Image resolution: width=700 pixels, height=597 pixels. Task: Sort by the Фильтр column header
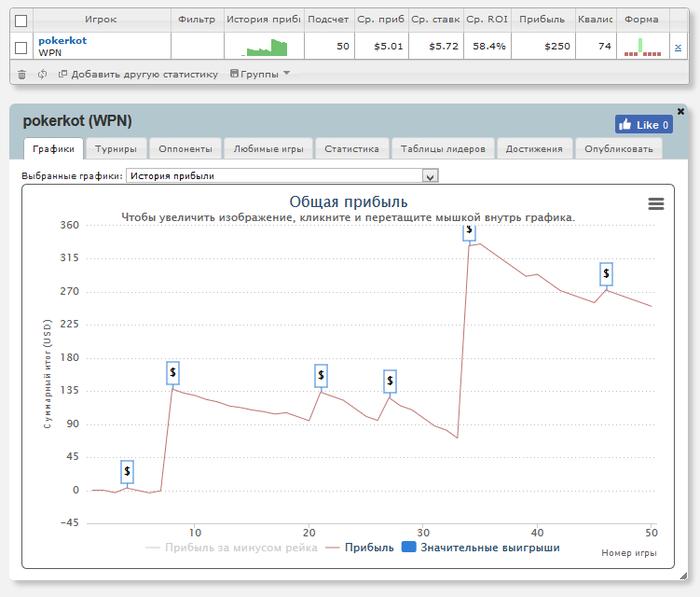coord(197,20)
